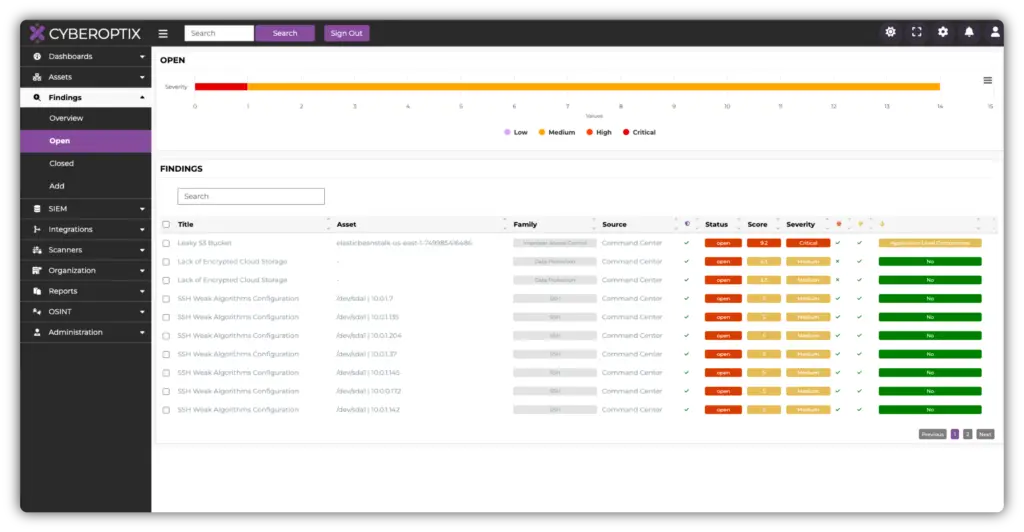The width and height of the screenshot is (1024, 532).
Task: Select Overview under Findings
Action: pyautogui.click(x=66, y=118)
